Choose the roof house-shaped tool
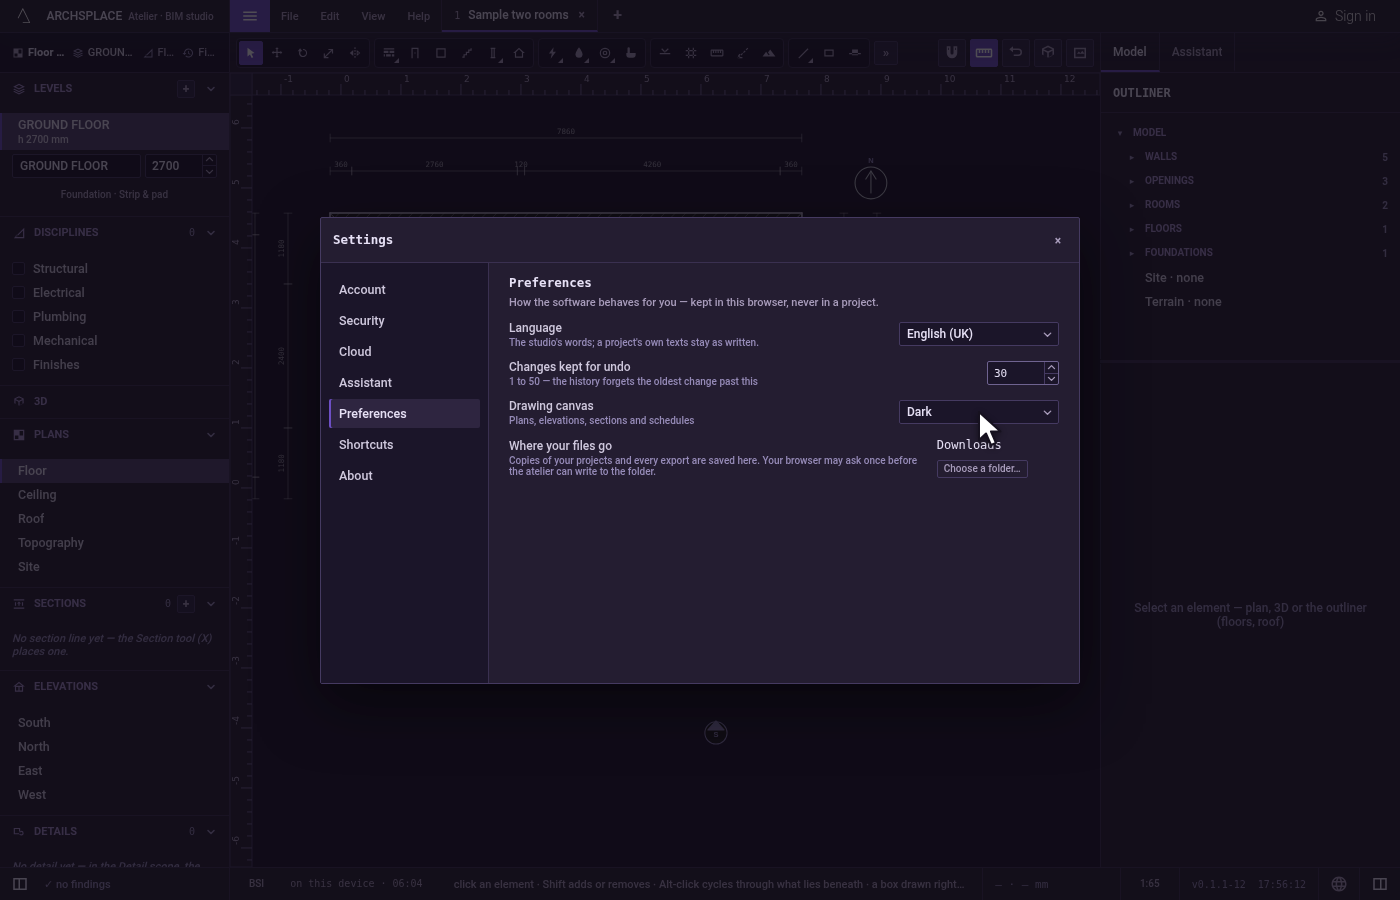 tap(519, 53)
